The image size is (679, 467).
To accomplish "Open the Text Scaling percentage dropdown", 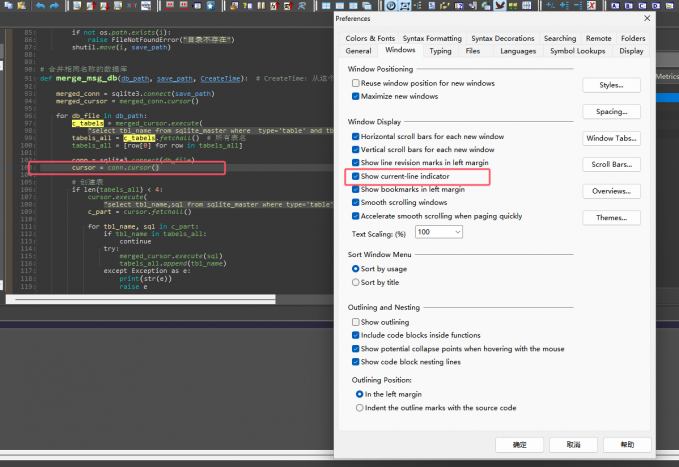I will pyautogui.click(x=438, y=232).
